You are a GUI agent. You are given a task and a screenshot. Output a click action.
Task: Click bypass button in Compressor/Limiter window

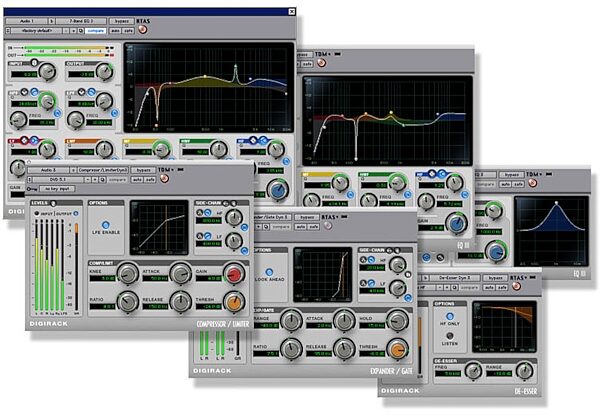point(143,170)
